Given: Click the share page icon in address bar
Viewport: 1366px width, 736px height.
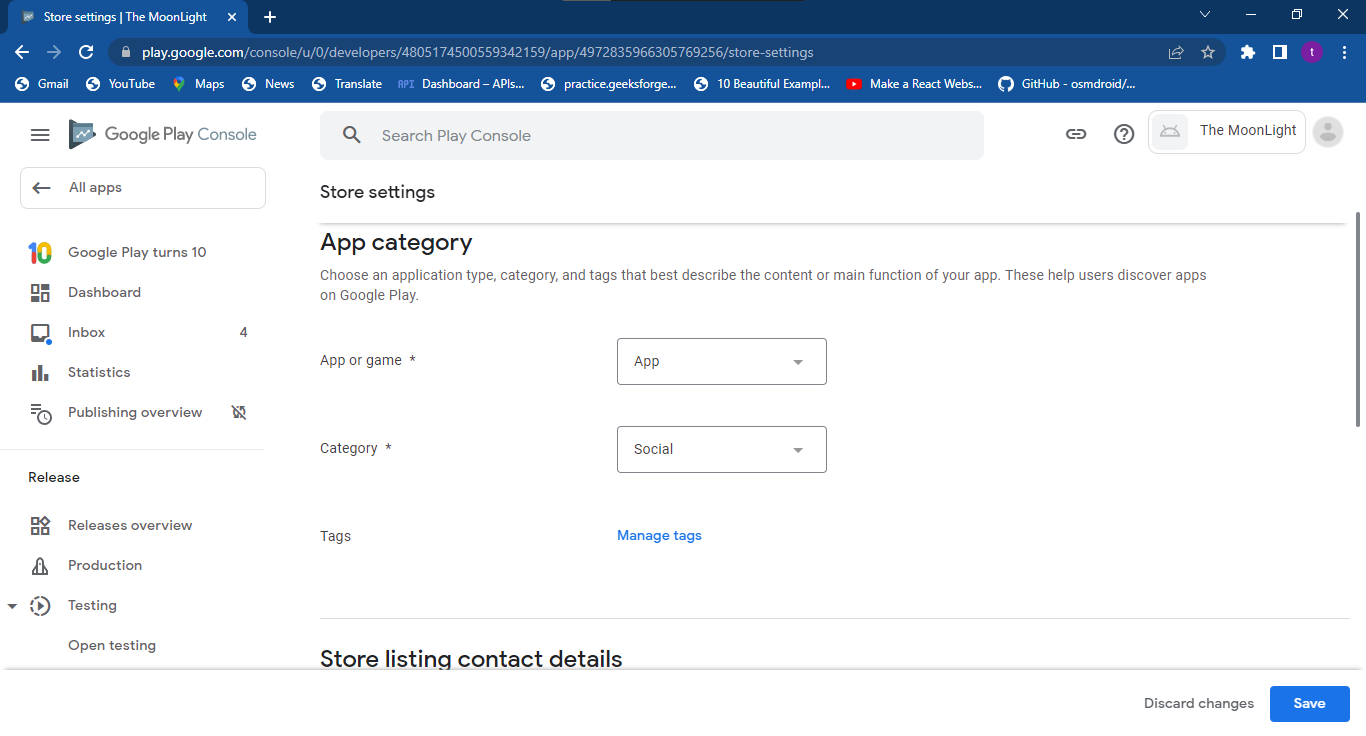Looking at the screenshot, I should pyautogui.click(x=1176, y=52).
